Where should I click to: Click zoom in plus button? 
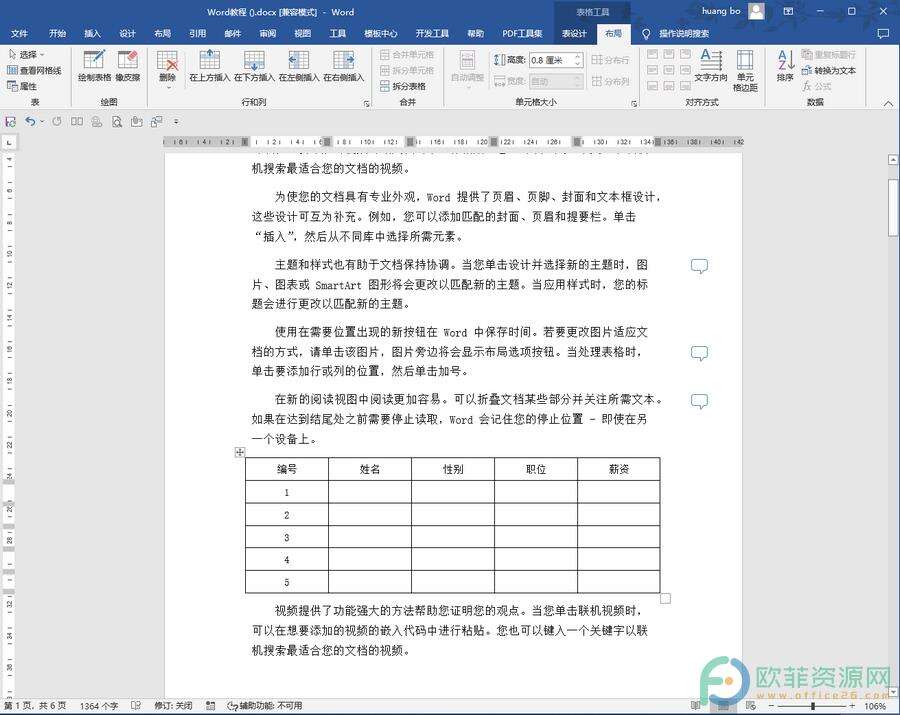click(x=852, y=705)
